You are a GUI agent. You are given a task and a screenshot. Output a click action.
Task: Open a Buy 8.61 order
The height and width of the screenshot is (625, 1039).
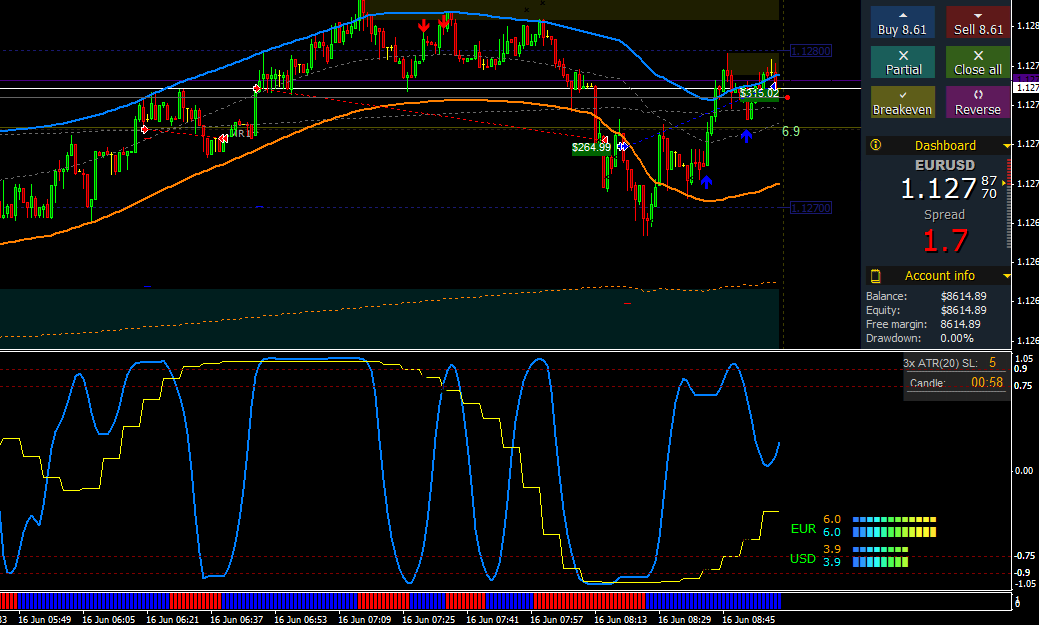tap(902, 23)
